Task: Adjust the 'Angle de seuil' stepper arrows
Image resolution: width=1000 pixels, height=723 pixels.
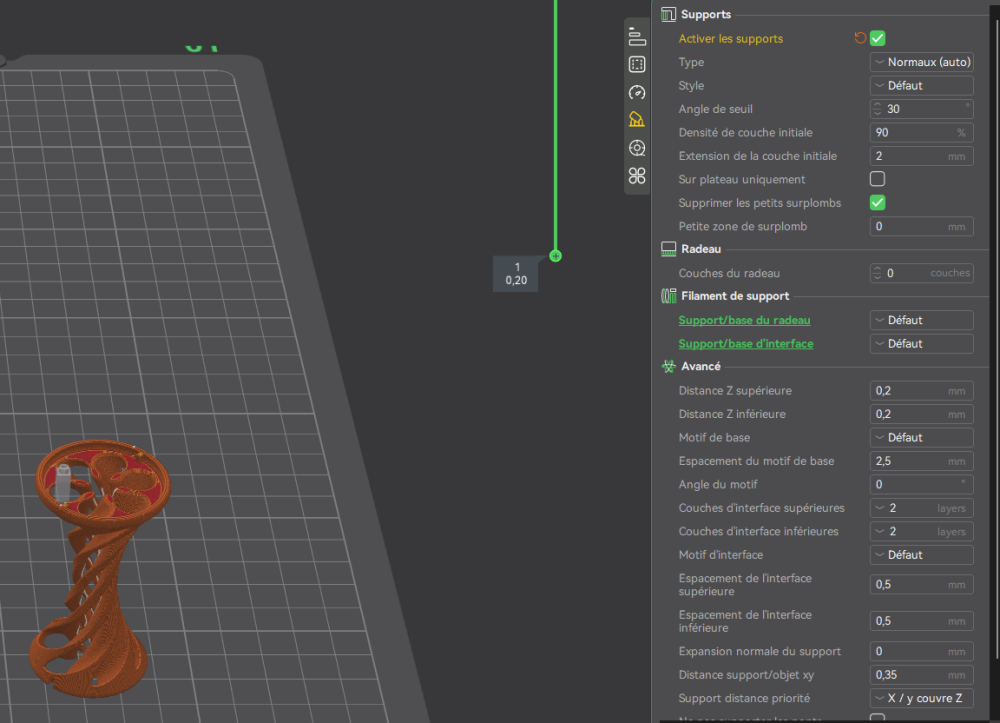Action: click(x=878, y=109)
